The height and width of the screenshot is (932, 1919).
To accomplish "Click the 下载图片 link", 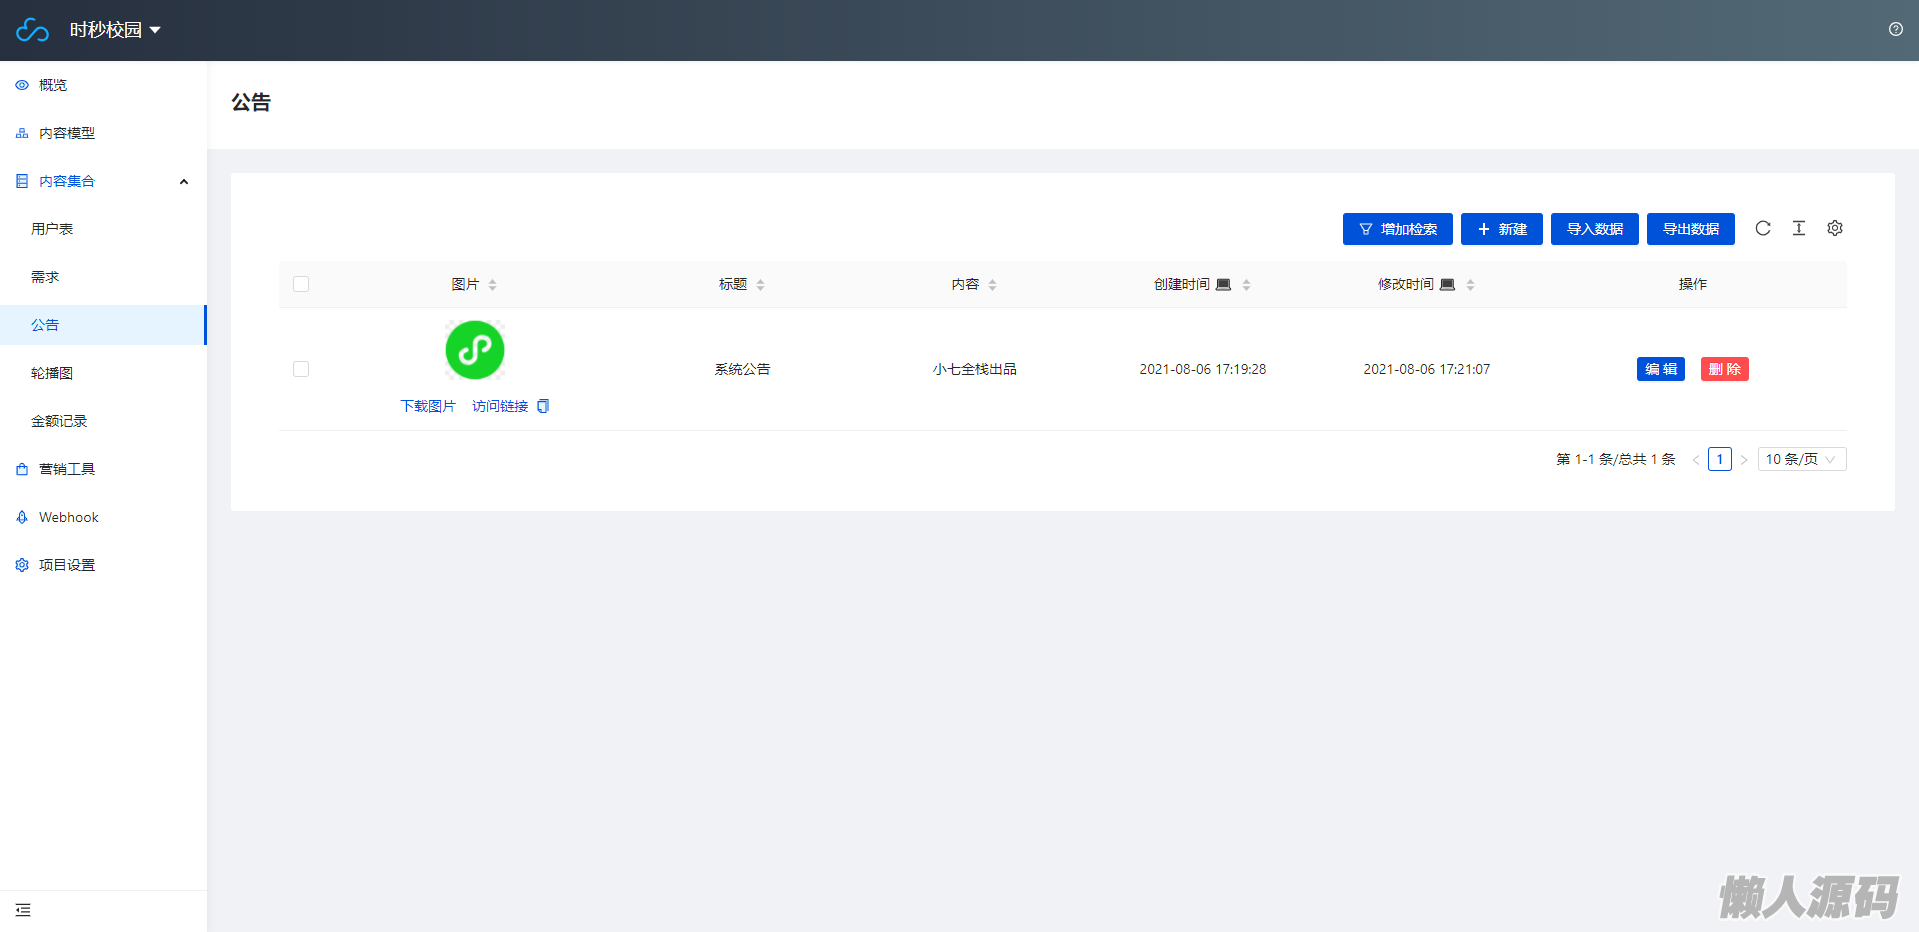I will click(x=428, y=406).
